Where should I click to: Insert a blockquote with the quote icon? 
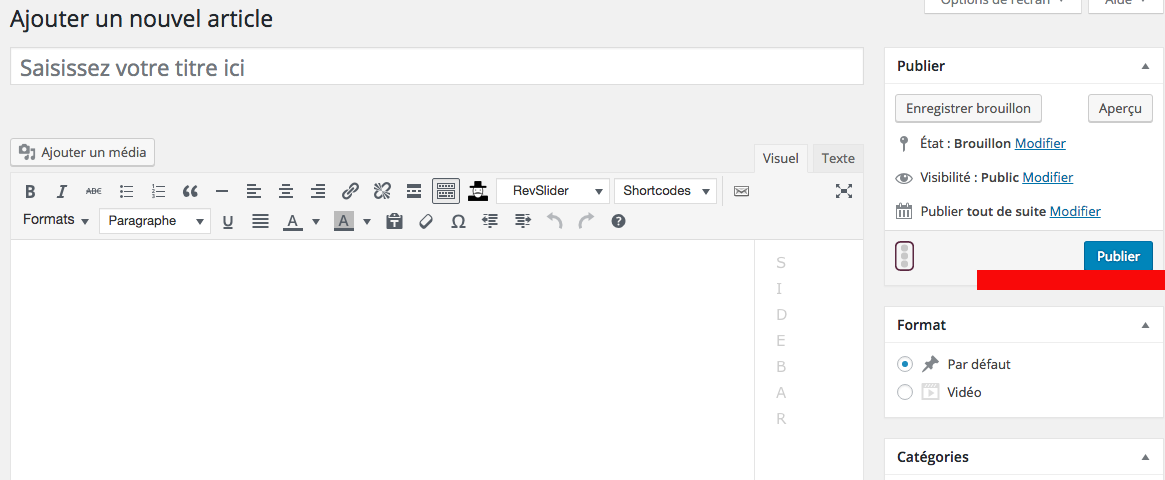(190, 191)
